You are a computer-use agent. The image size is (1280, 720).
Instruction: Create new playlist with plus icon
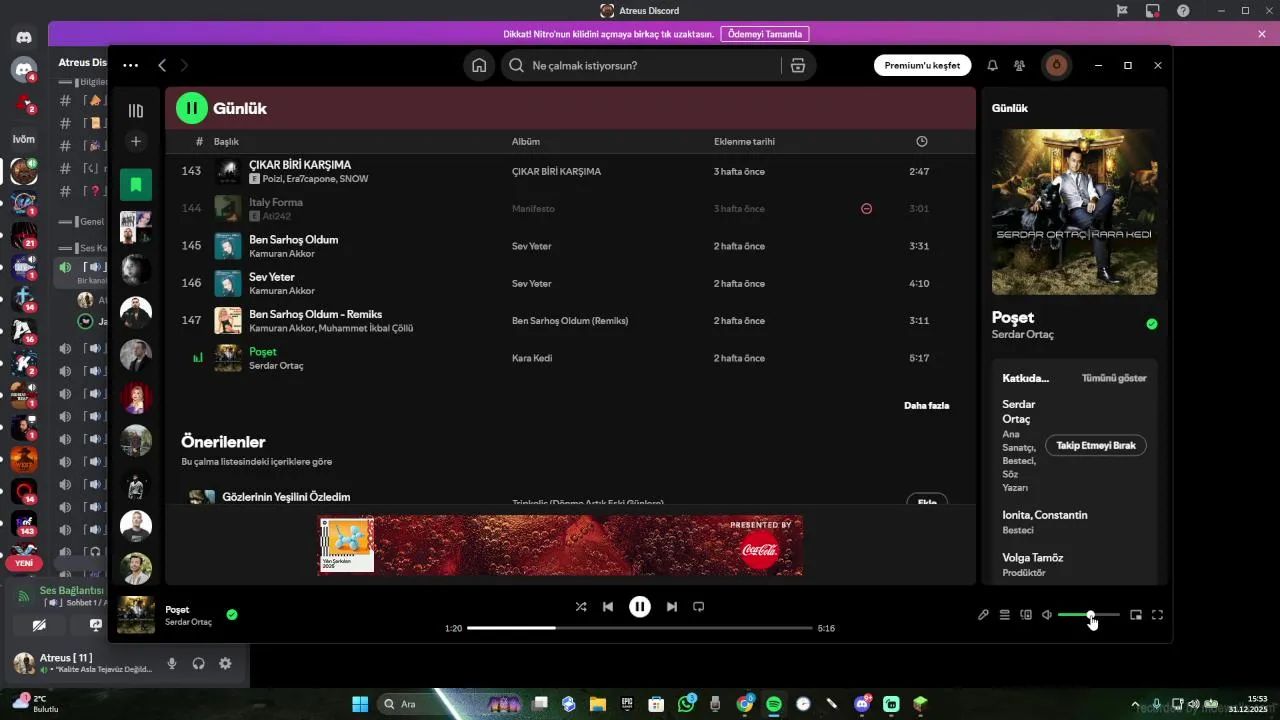(136, 141)
